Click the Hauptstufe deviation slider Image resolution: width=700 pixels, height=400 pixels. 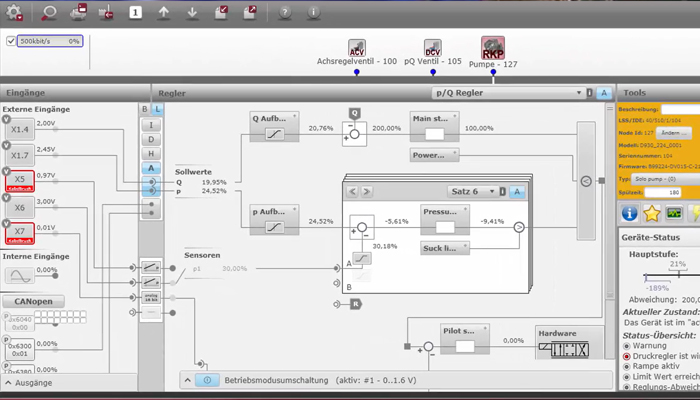click(664, 276)
